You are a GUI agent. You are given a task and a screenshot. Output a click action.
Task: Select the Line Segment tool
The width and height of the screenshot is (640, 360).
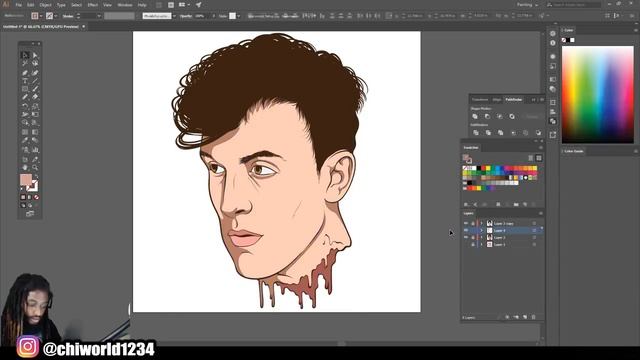[35, 81]
